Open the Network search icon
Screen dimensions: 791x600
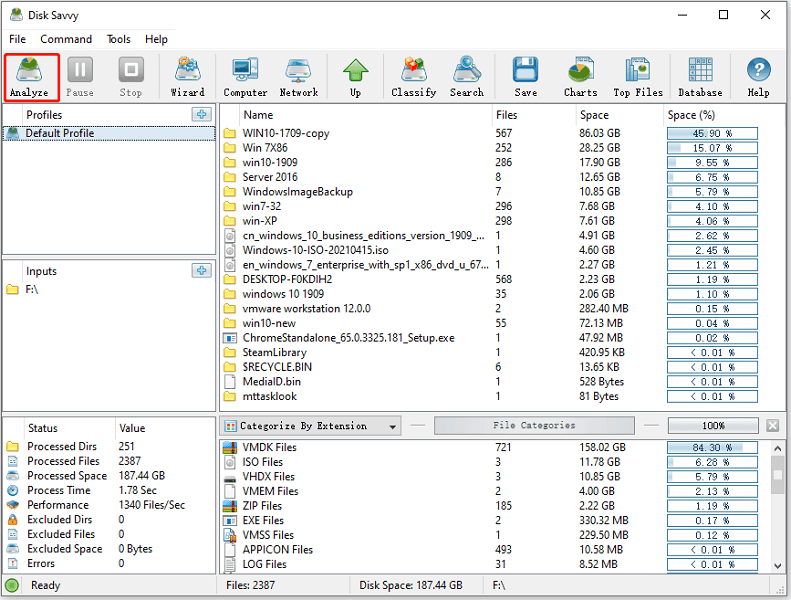pos(298,77)
